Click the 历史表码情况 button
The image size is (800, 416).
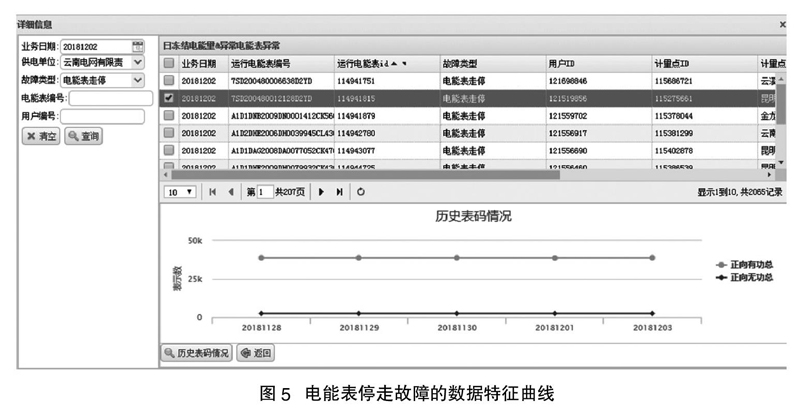coord(197,353)
